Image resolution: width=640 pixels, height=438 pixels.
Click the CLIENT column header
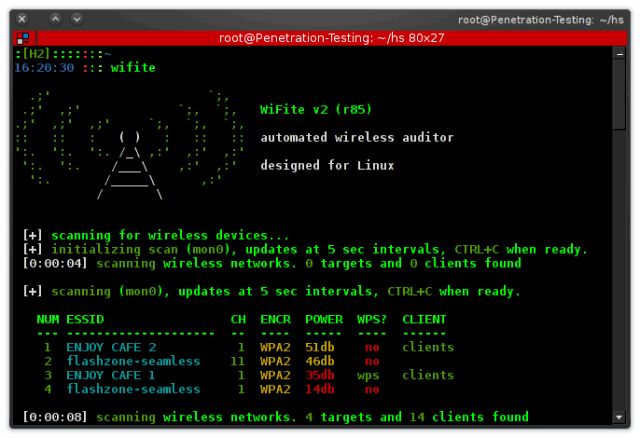424,319
